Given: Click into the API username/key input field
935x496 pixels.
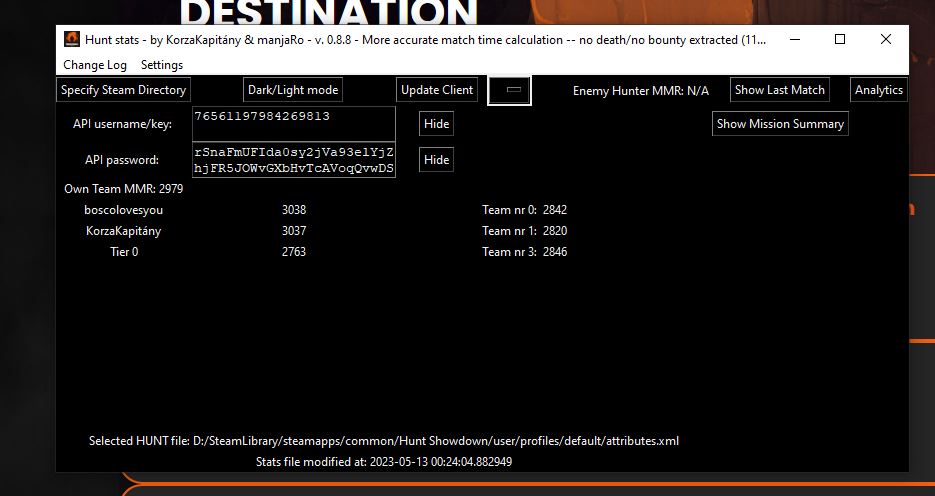Looking at the screenshot, I should [294, 124].
